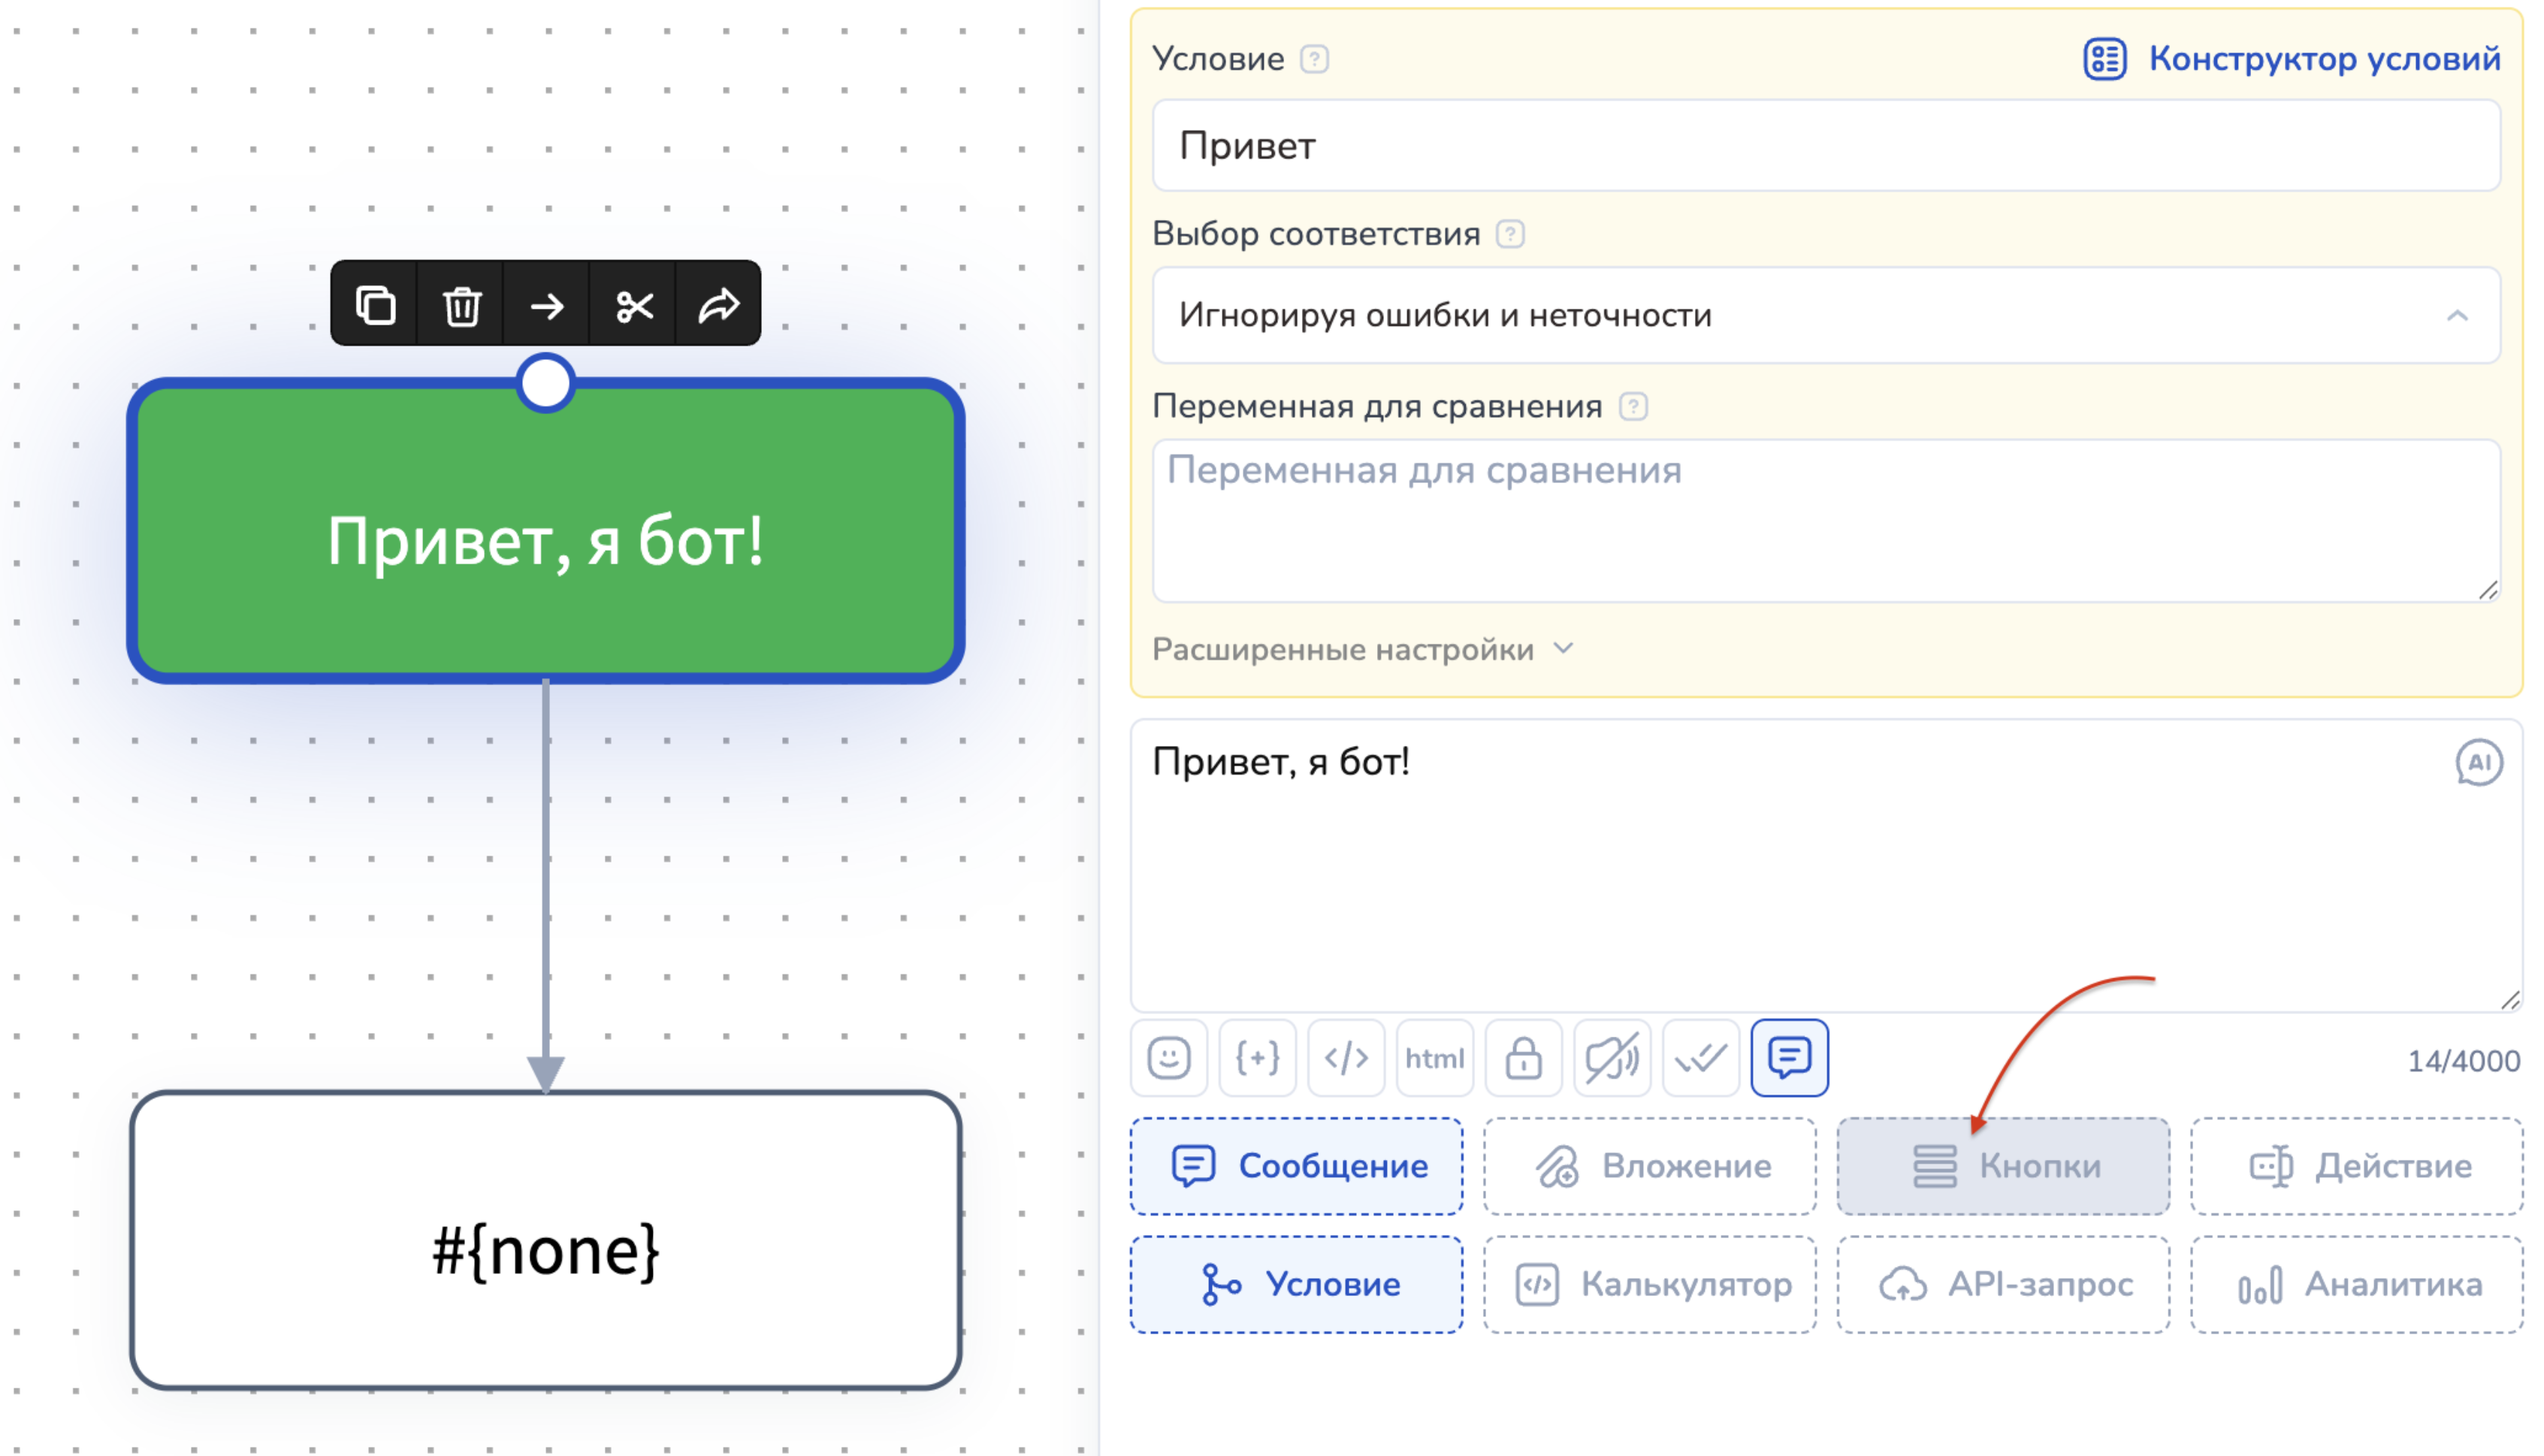Click the duplicate block icon
Viewport: 2544px width, 1456px height.
click(375, 305)
